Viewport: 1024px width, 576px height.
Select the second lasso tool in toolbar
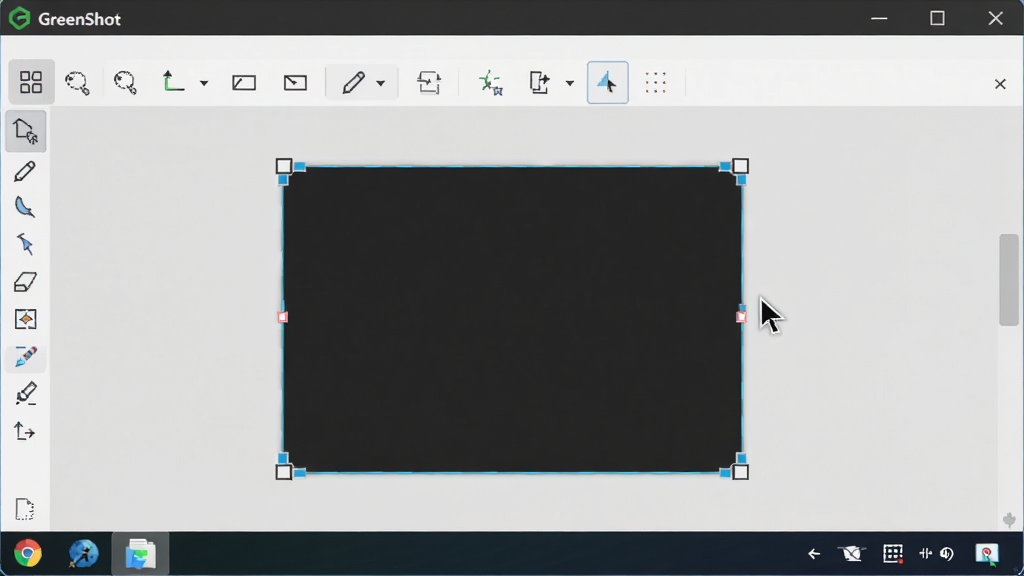coord(125,83)
